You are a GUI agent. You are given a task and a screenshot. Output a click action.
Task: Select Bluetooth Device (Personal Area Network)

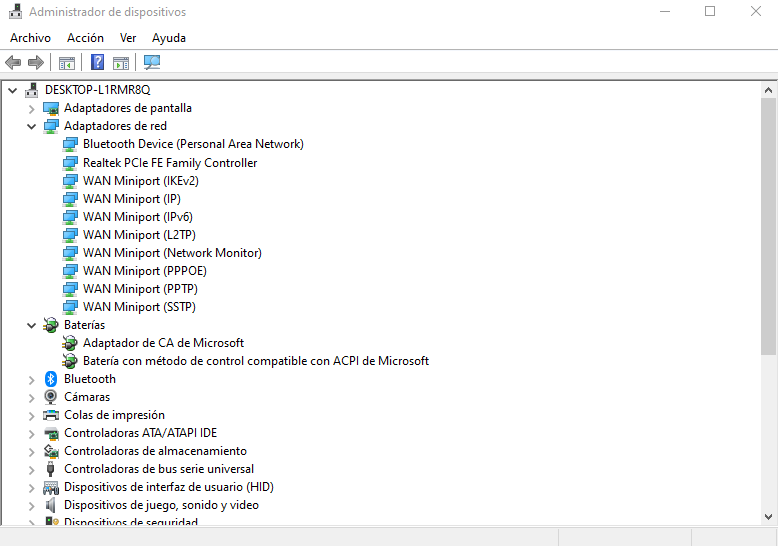tap(193, 144)
